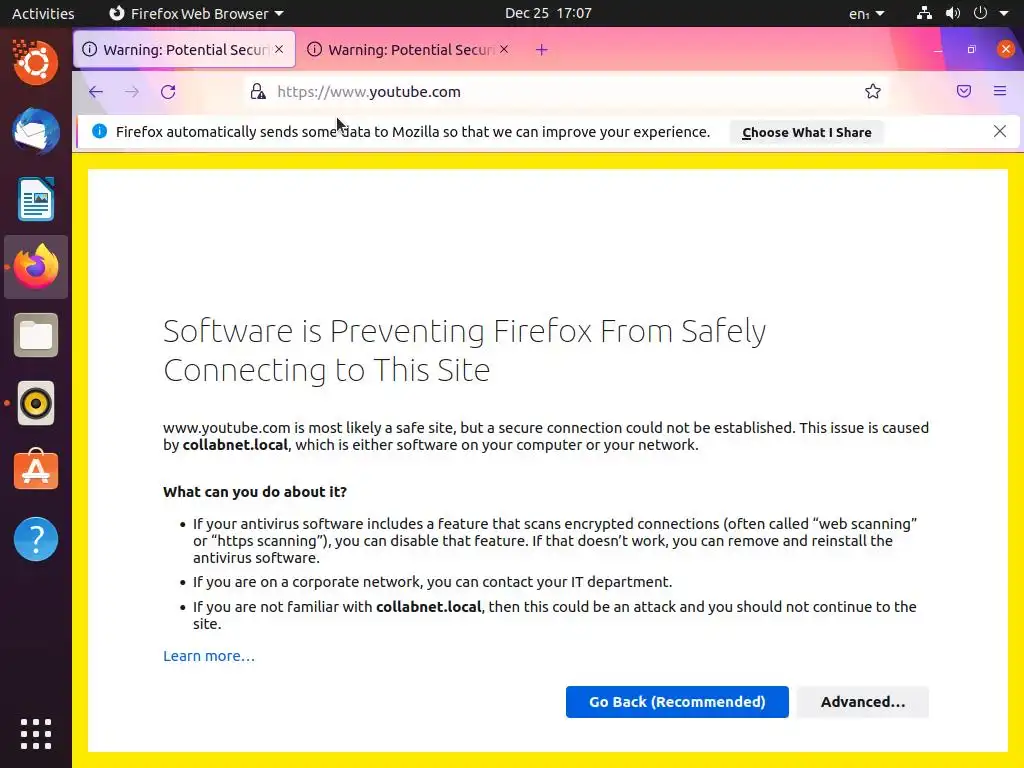This screenshot has width=1024, height=768.
Task: Open LibreOffice Writer from the dock
Action: (x=36, y=199)
